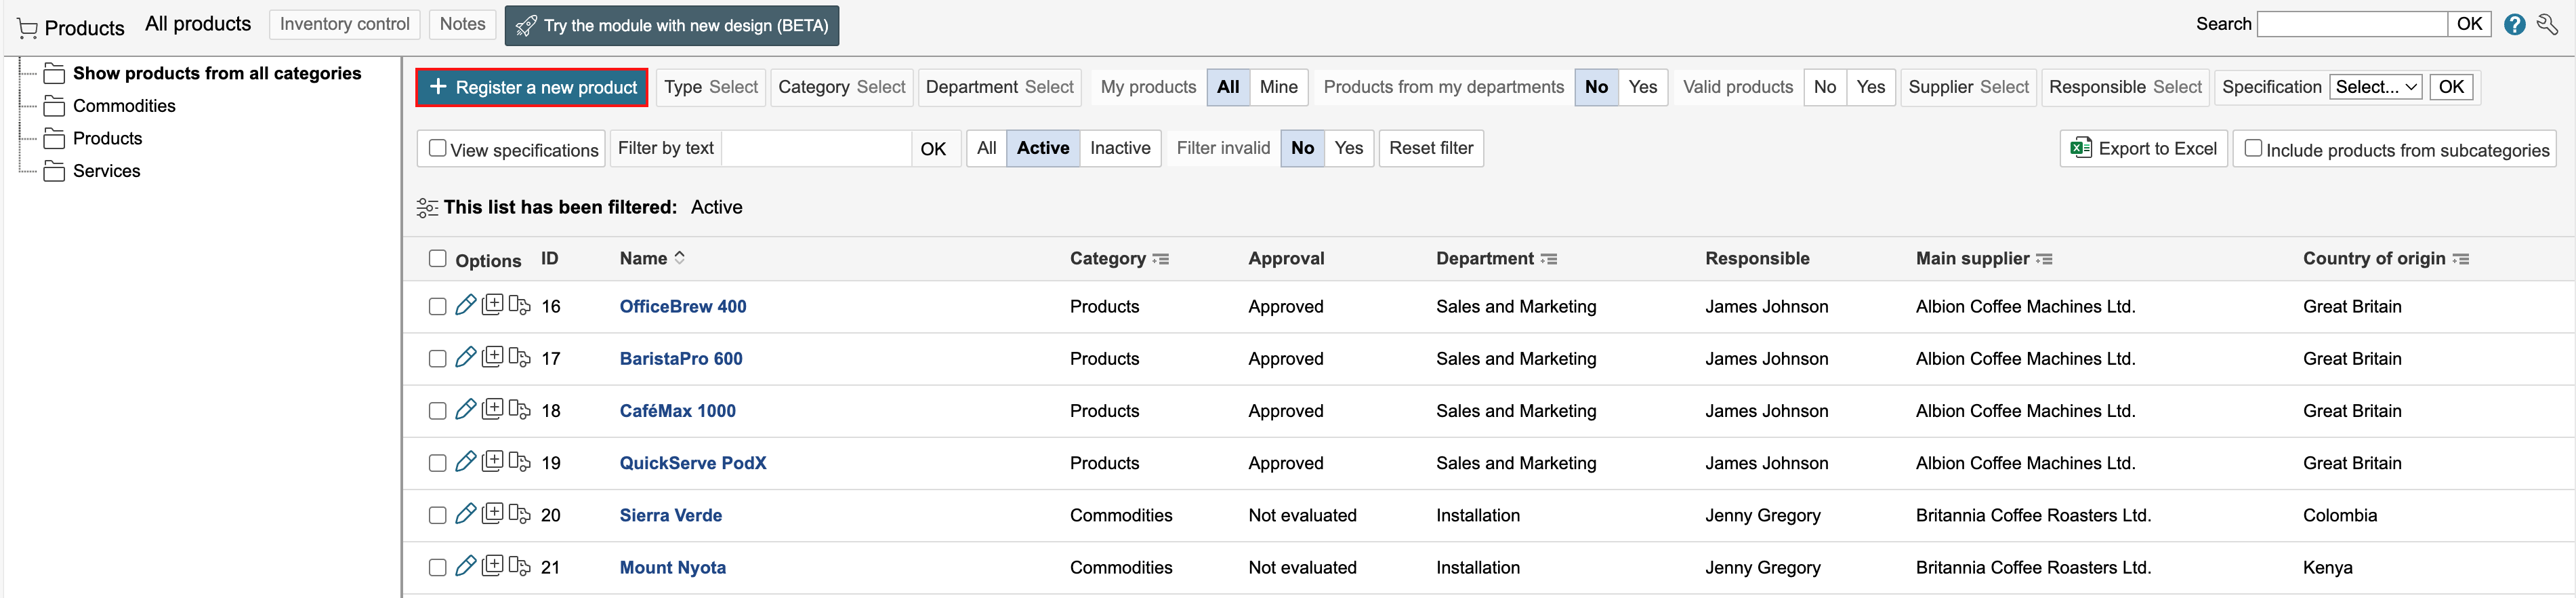This screenshot has width=2576, height=598.
Task: Tick the Mount Nyota row checkbox
Action: (x=437, y=567)
